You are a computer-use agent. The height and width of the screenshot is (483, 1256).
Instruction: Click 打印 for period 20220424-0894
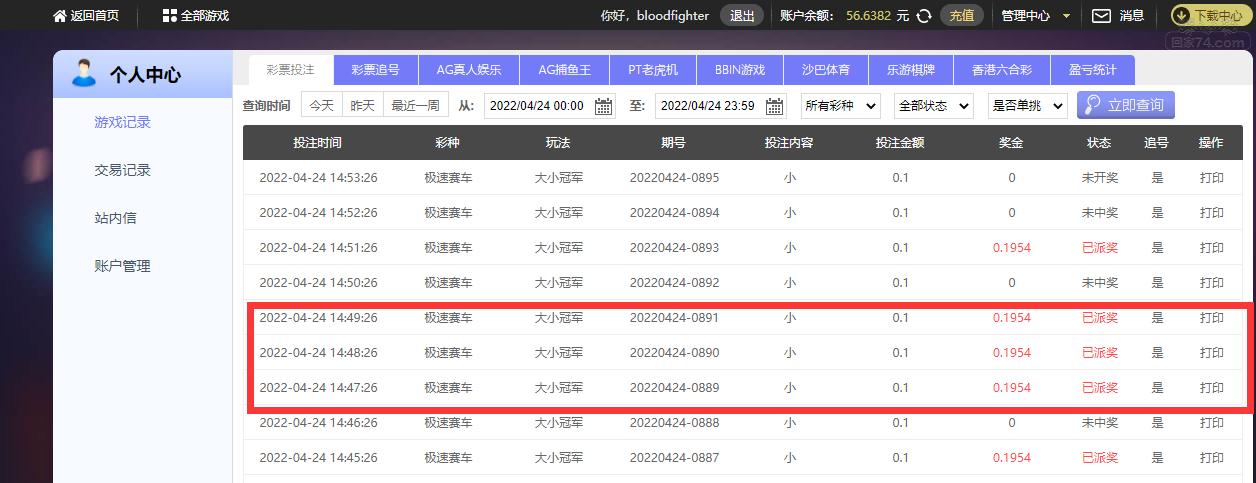tap(1212, 213)
